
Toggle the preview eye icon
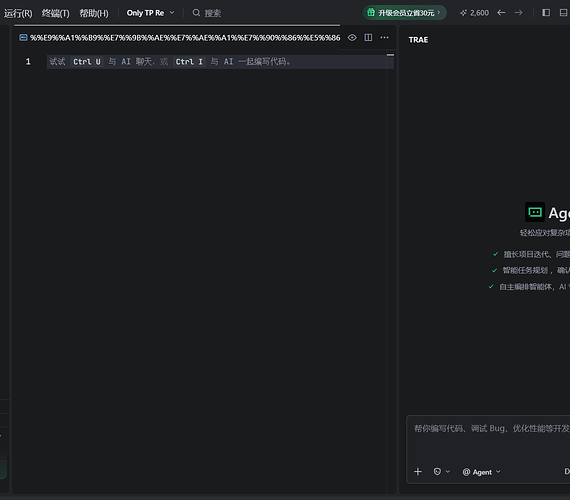click(x=352, y=37)
